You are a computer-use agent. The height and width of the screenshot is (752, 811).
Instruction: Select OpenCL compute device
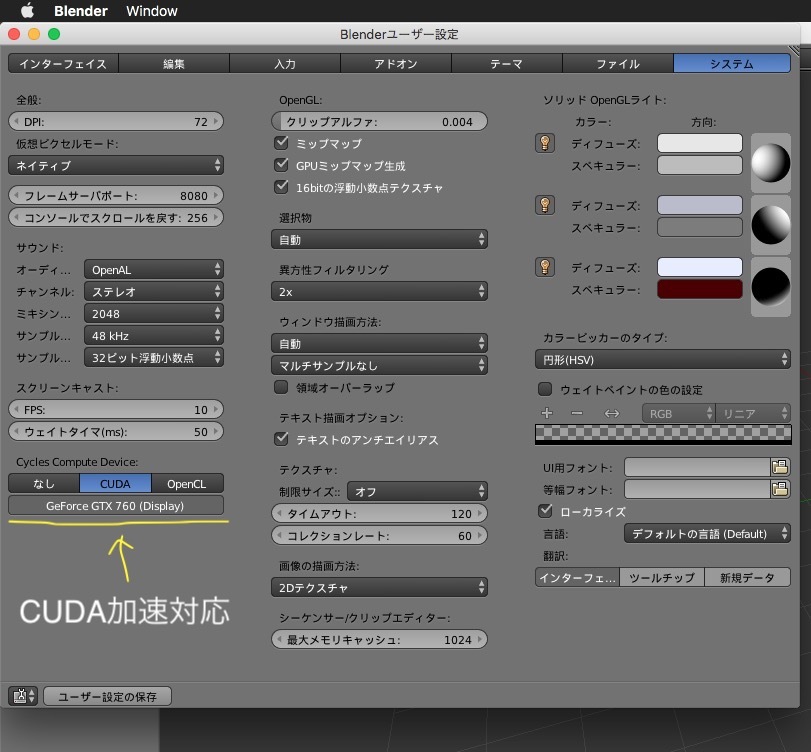(187, 484)
